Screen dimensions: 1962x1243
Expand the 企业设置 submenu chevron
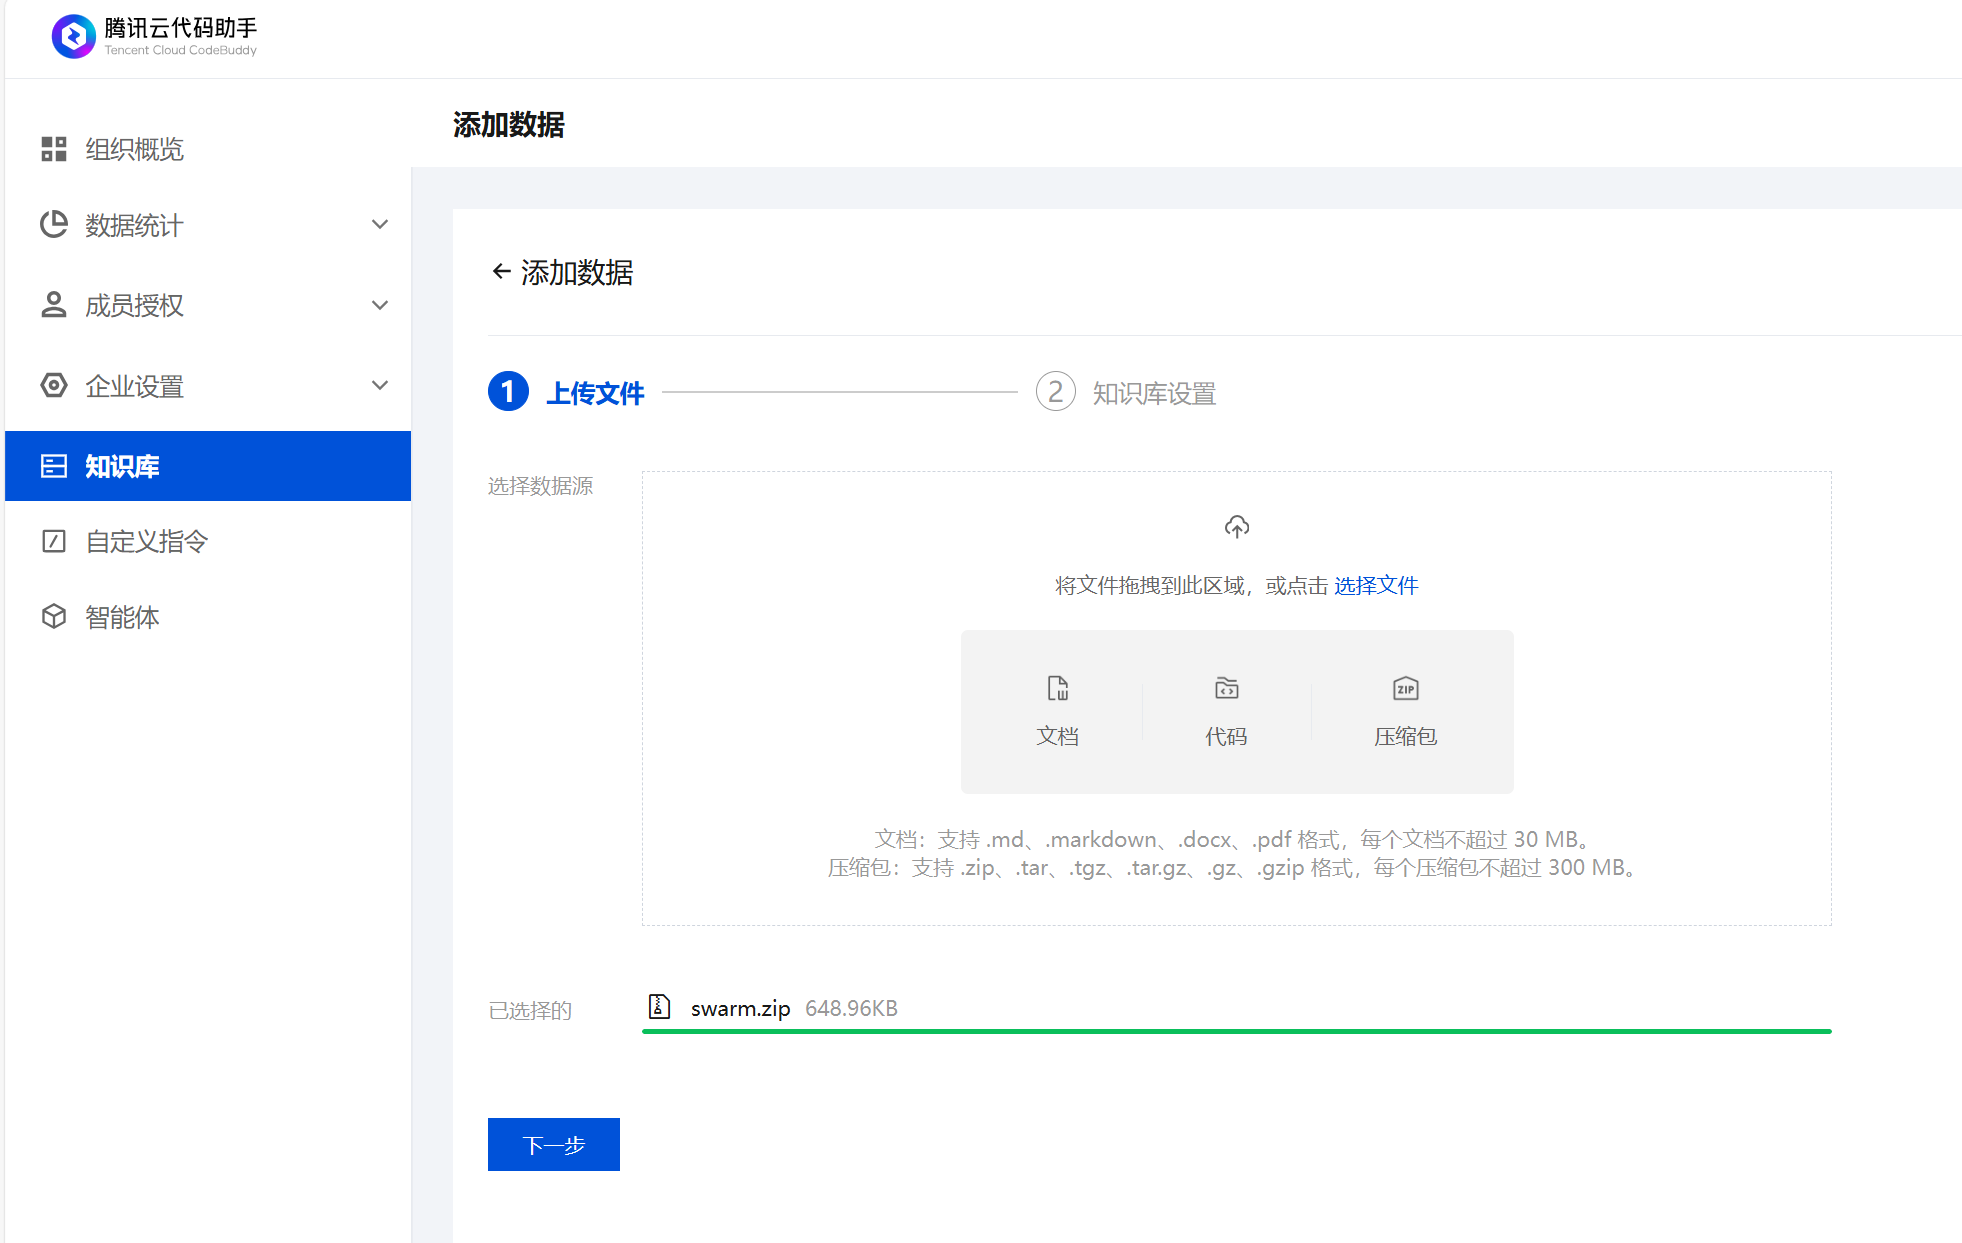380,386
